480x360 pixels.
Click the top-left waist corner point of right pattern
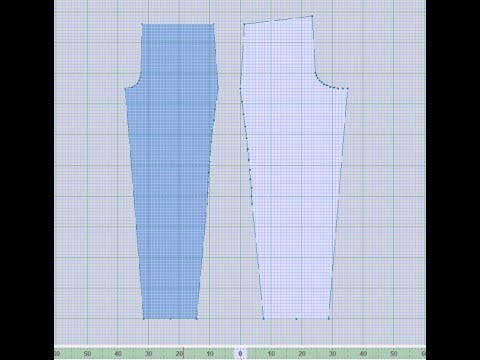[245, 24]
